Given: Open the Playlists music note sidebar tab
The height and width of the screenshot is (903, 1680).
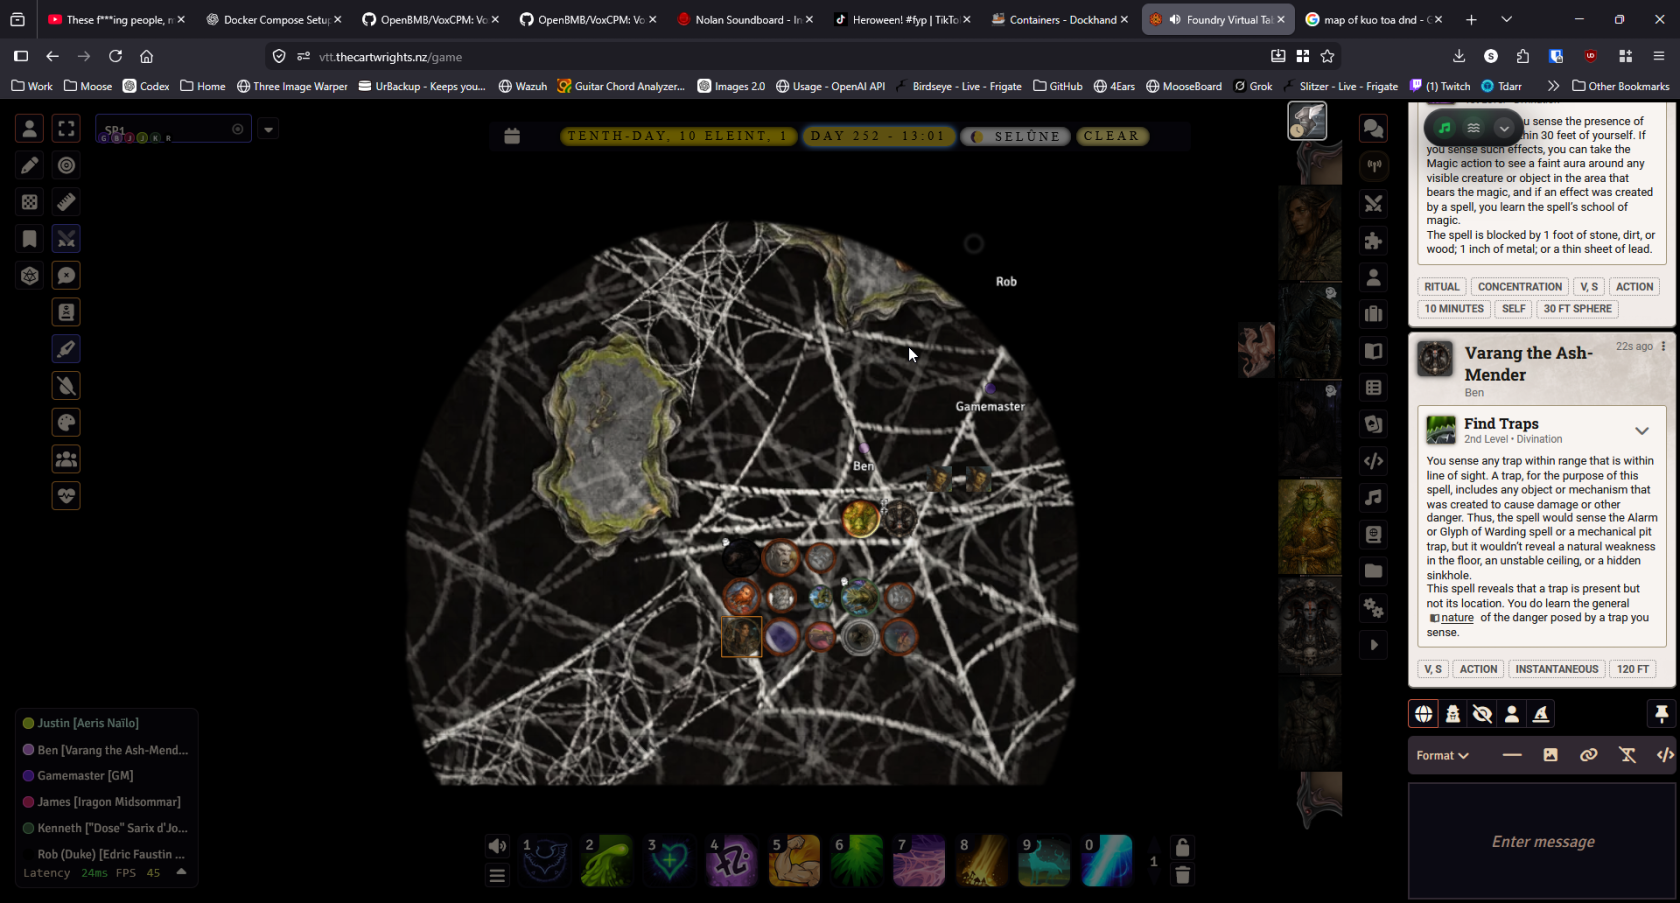Looking at the screenshot, I should (1374, 498).
